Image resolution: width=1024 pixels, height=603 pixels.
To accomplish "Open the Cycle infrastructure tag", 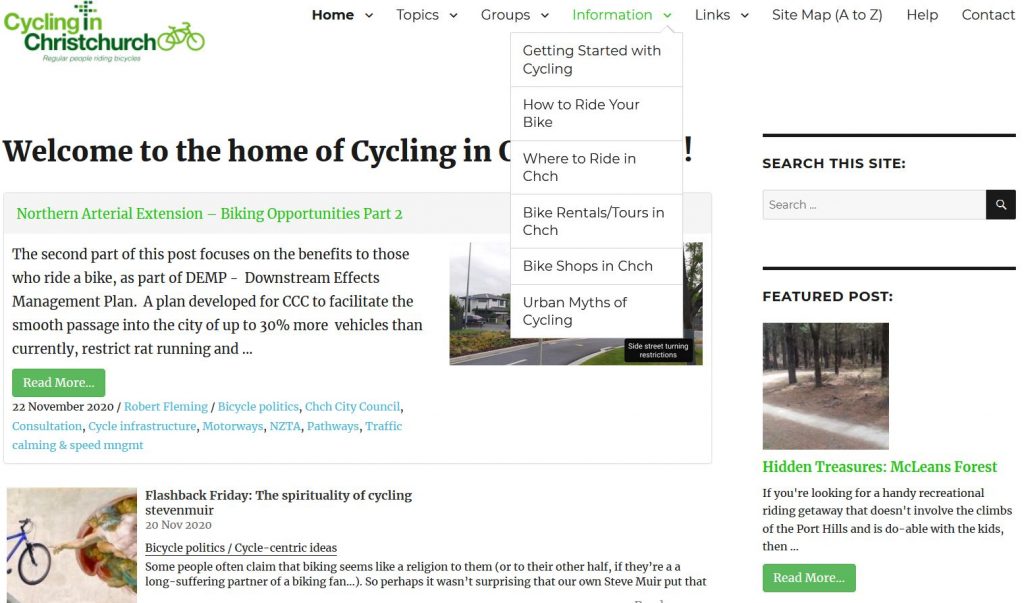I will (142, 426).
